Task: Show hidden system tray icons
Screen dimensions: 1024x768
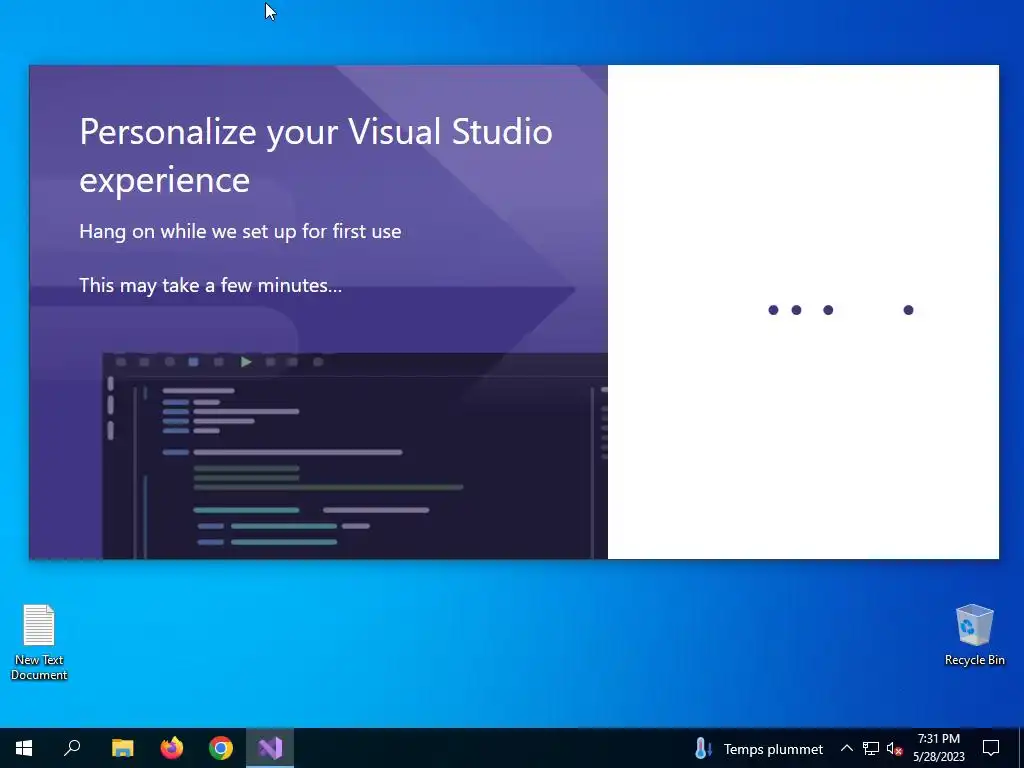Action: [846, 748]
